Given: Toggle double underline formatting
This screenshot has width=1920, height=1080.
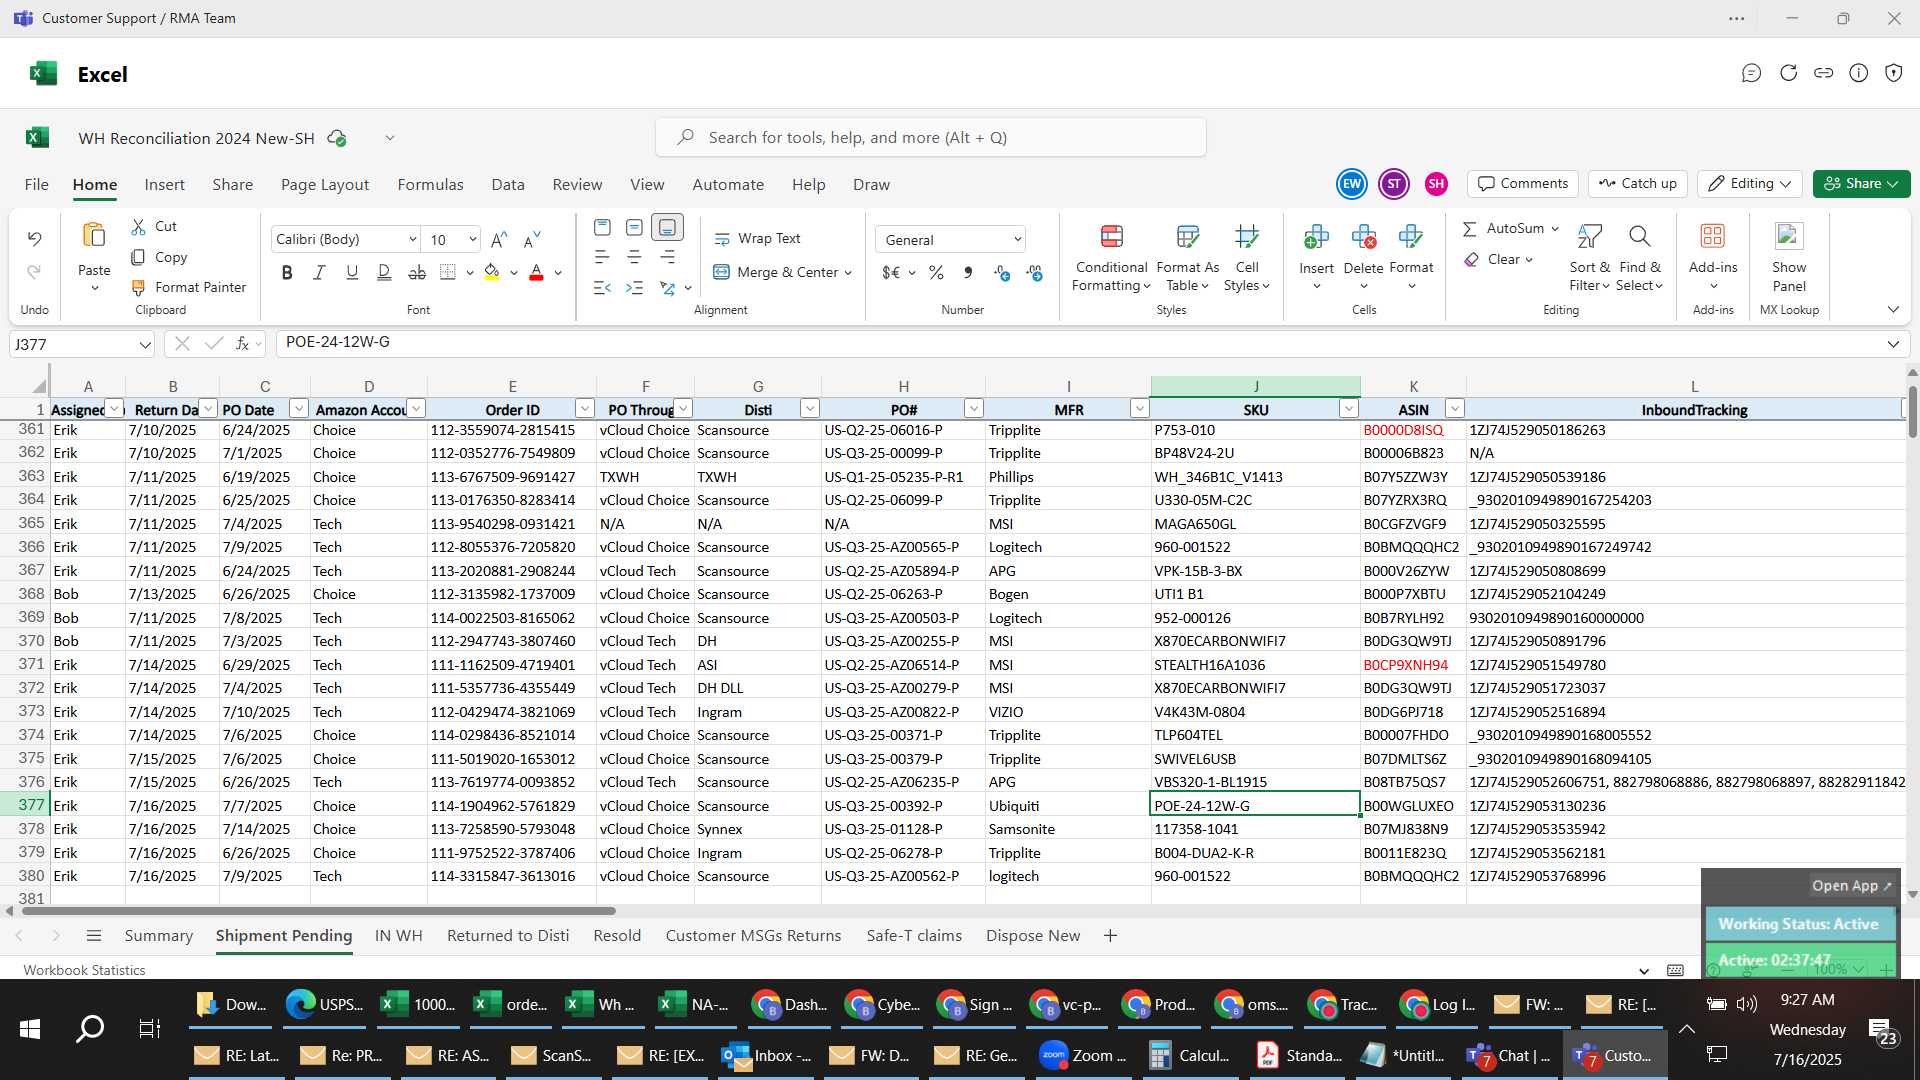Looking at the screenshot, I should [x=384, y=272].
